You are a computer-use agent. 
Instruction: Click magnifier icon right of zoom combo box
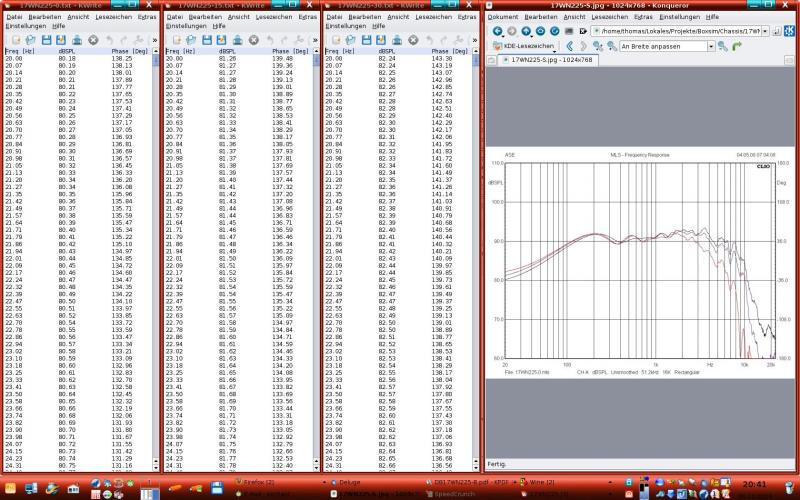click(x=722, y=46)
